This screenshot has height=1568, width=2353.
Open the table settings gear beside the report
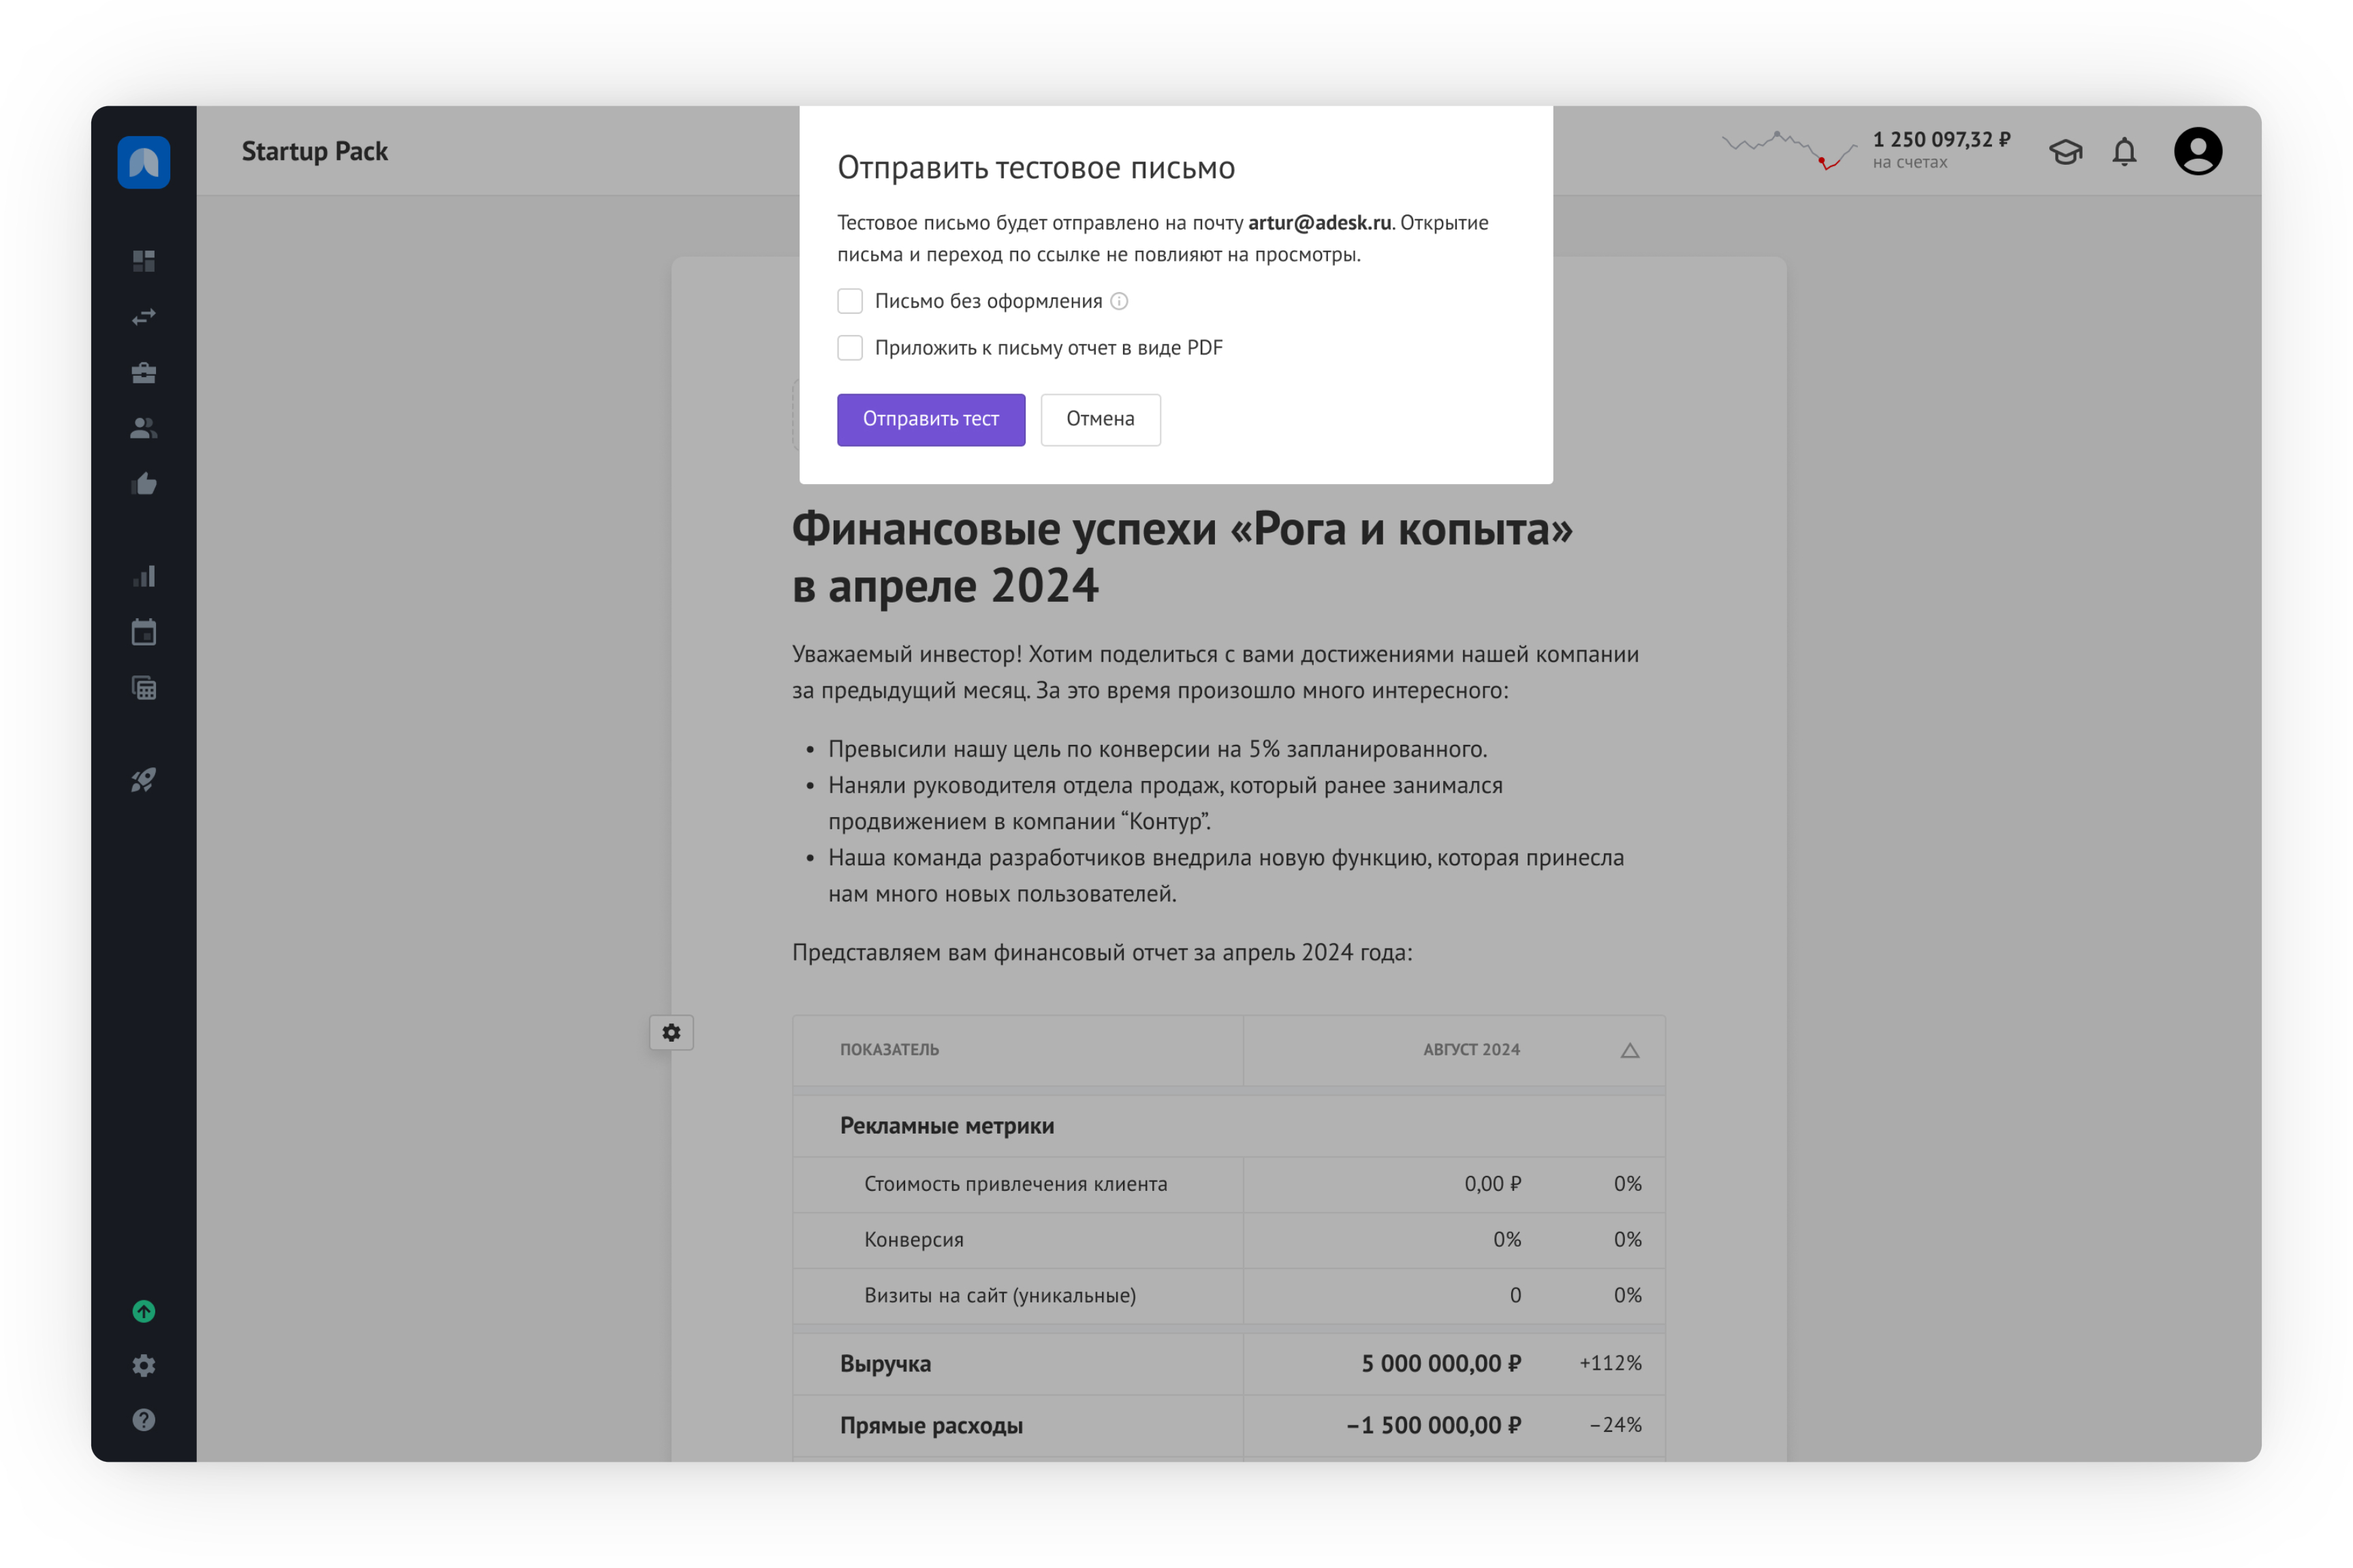pos(671,1032)
